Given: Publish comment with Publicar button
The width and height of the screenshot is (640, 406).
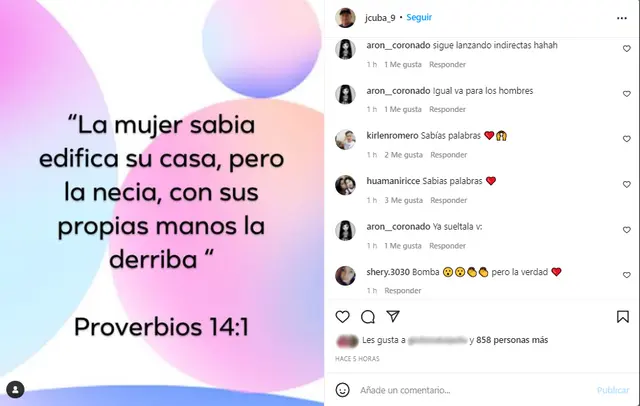Looking at the screenshot, I should (613, 390).
